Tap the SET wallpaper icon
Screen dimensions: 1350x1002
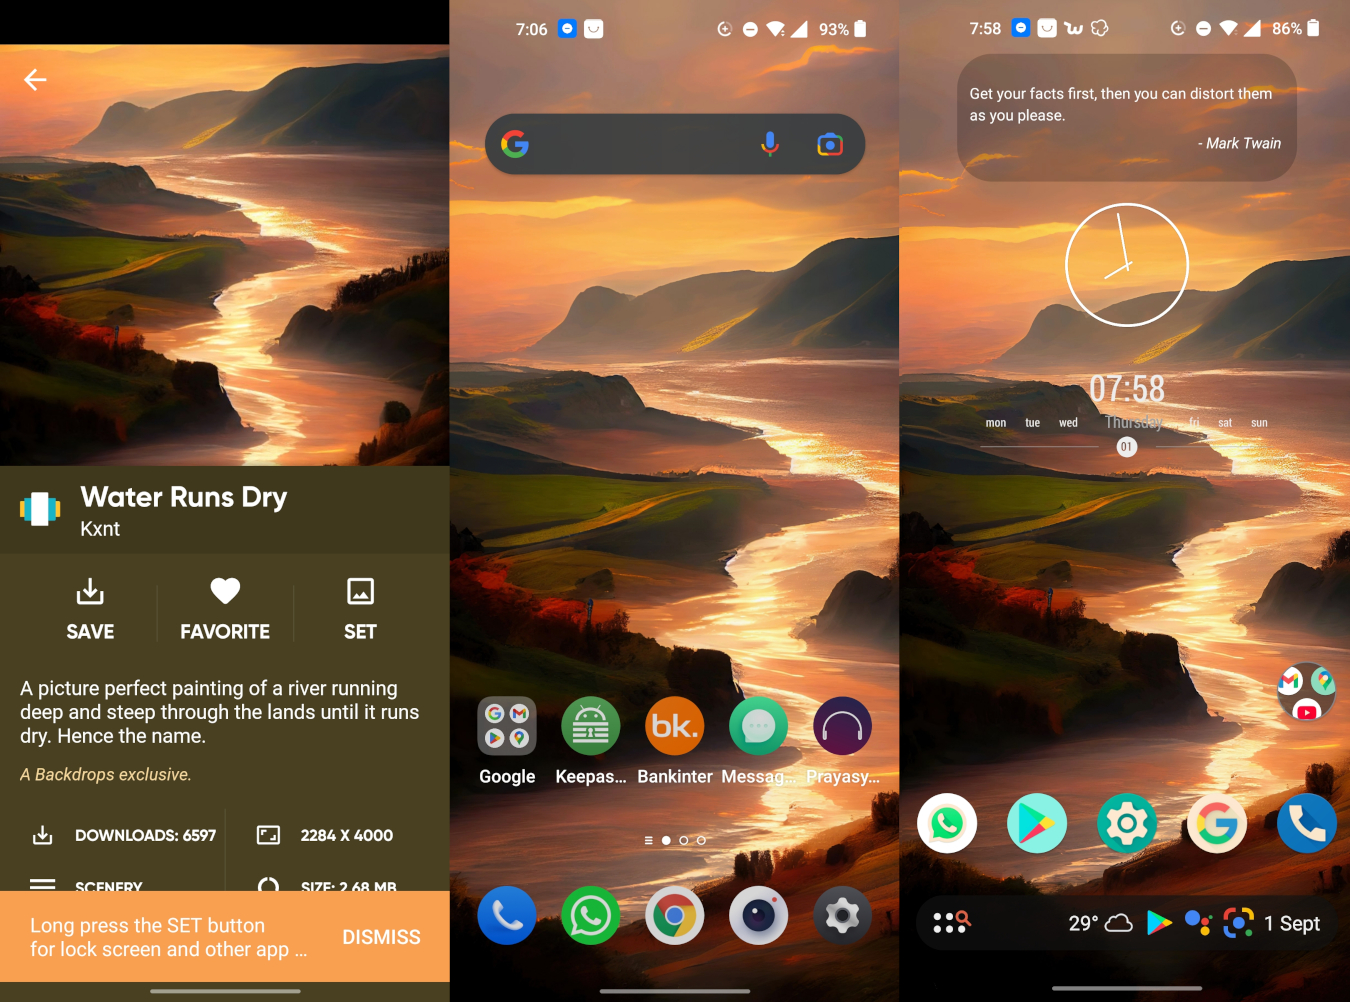click(x=359, y=607)
